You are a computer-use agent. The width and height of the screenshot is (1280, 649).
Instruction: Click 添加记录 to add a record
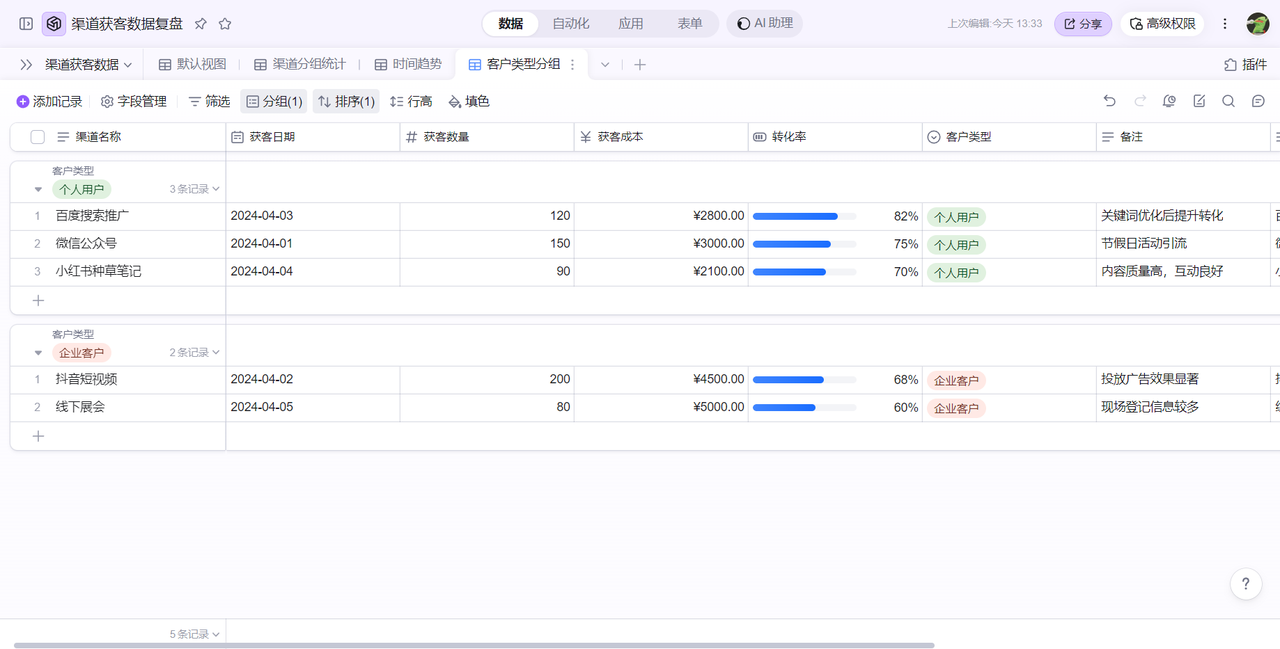tap(50, 101)
